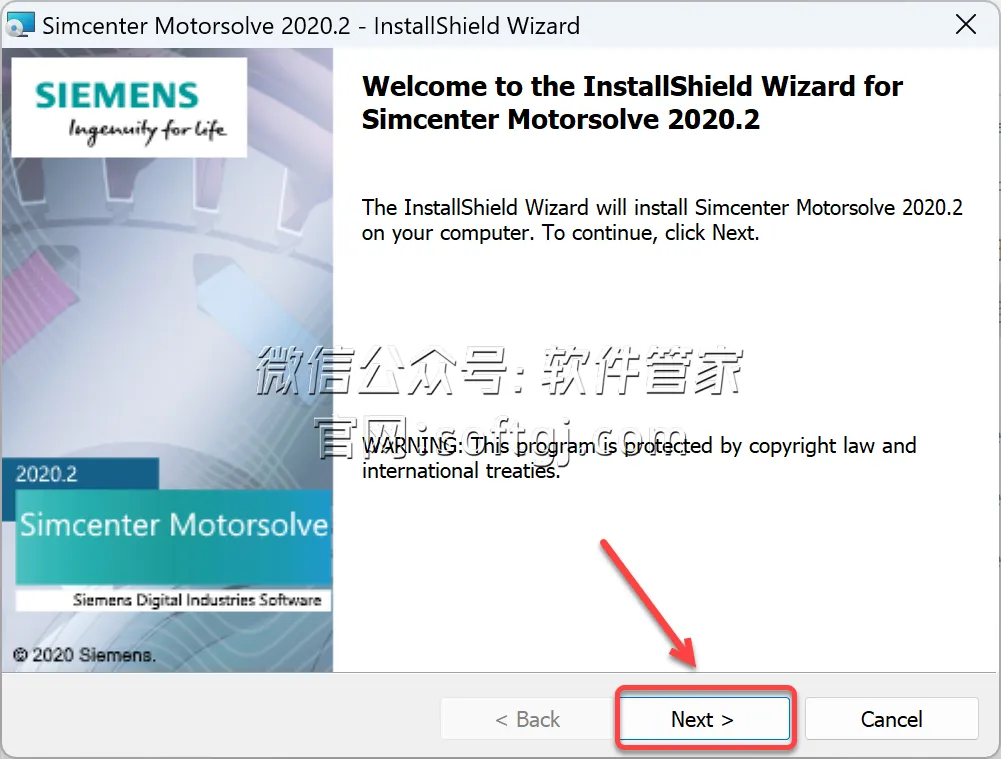Click the installer icon in title bar
This screenshot has height=759, width=1001.
19,26
